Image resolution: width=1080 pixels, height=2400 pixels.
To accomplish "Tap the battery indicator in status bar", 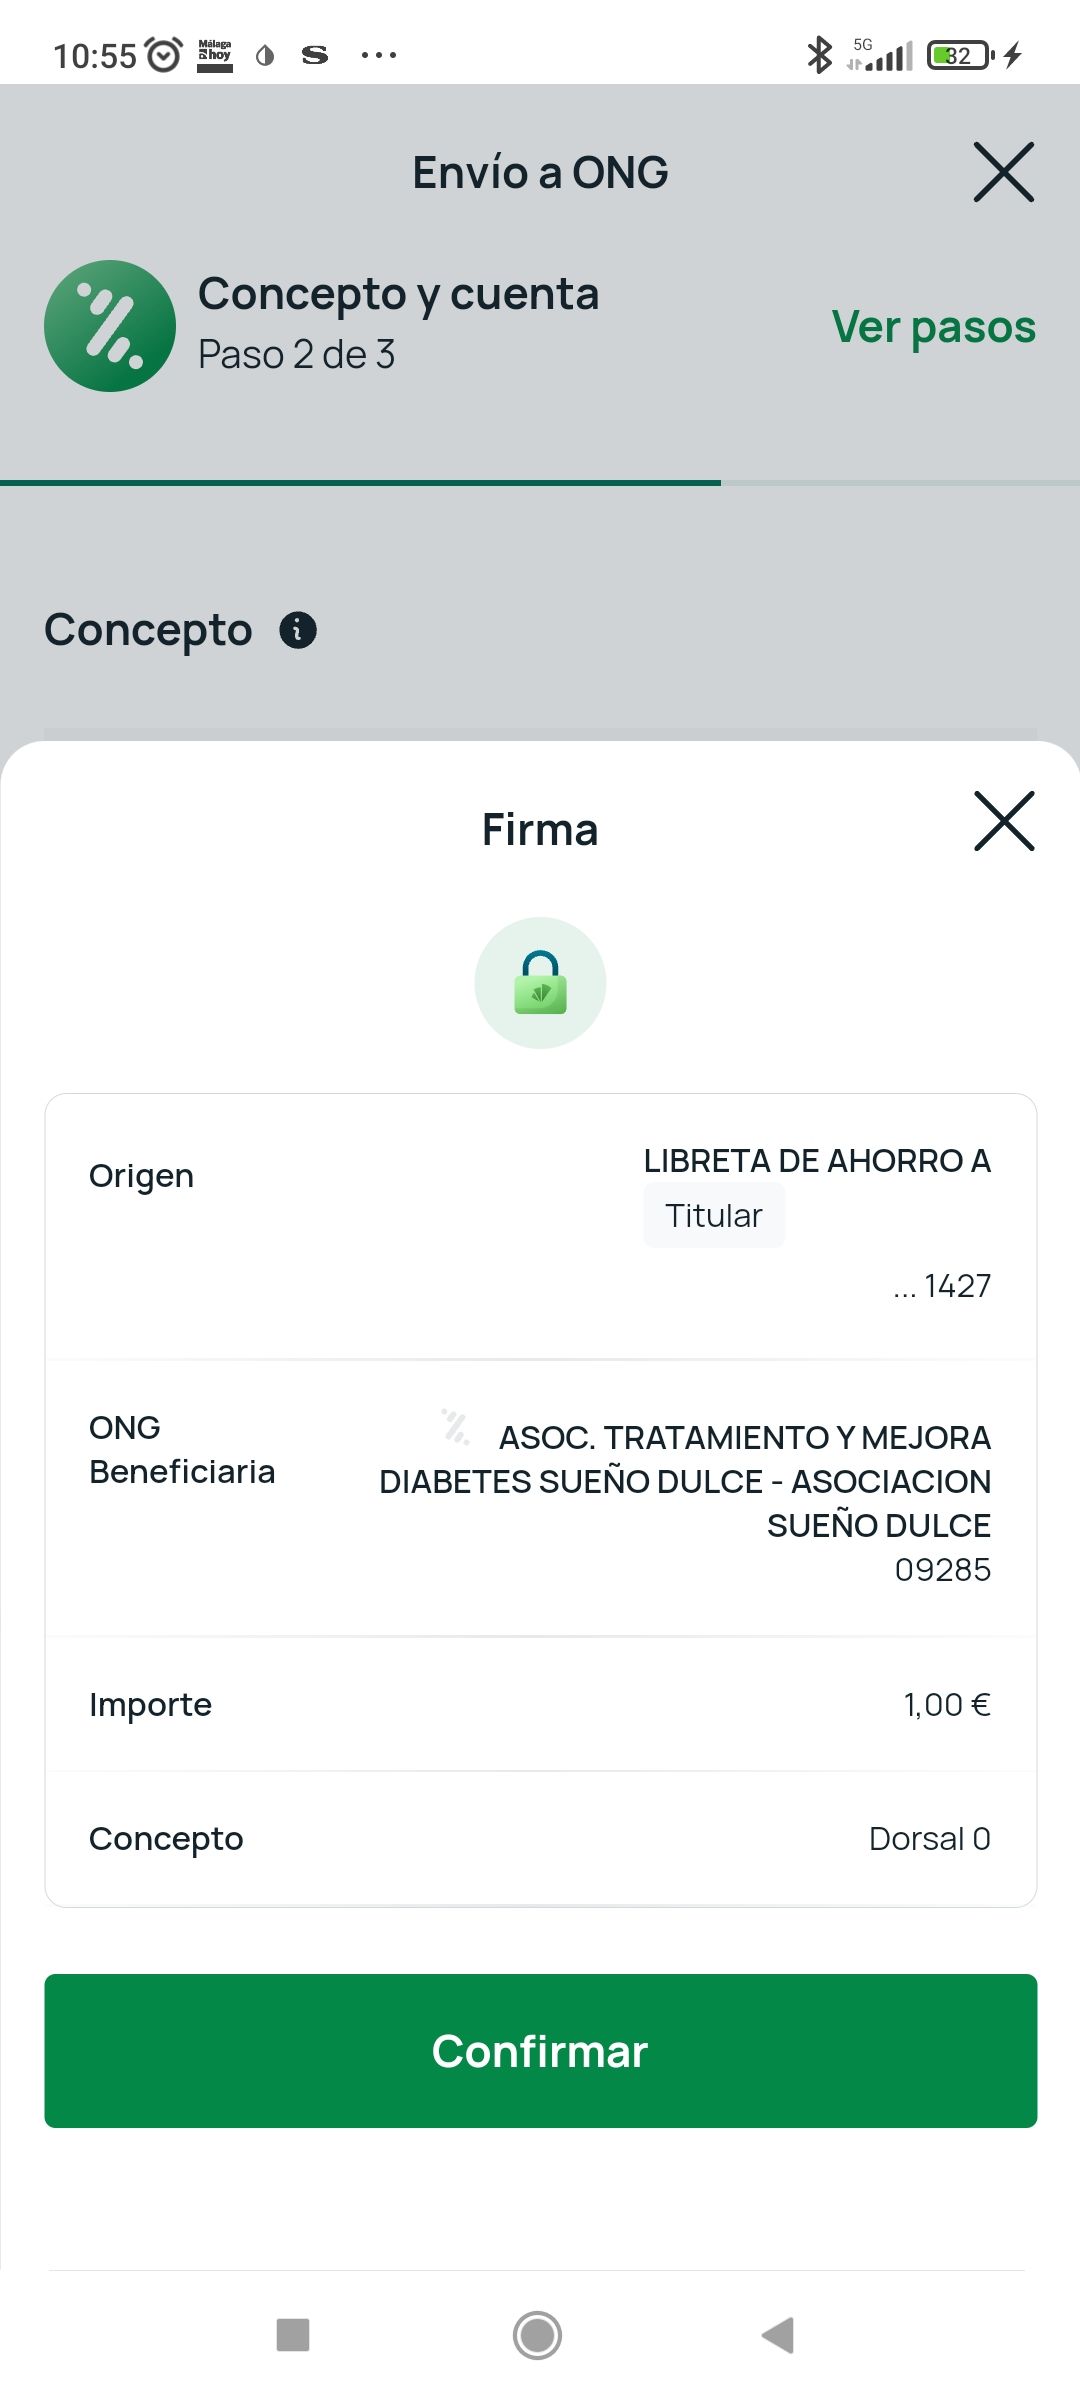I will point(960,55).
